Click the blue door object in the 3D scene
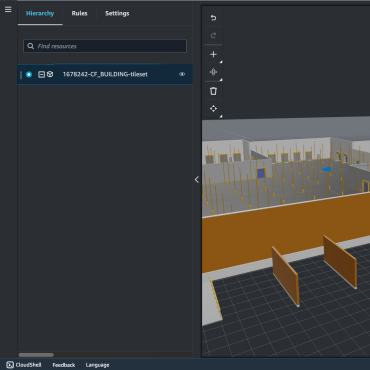Screen dimensions: 370x370 261,173
